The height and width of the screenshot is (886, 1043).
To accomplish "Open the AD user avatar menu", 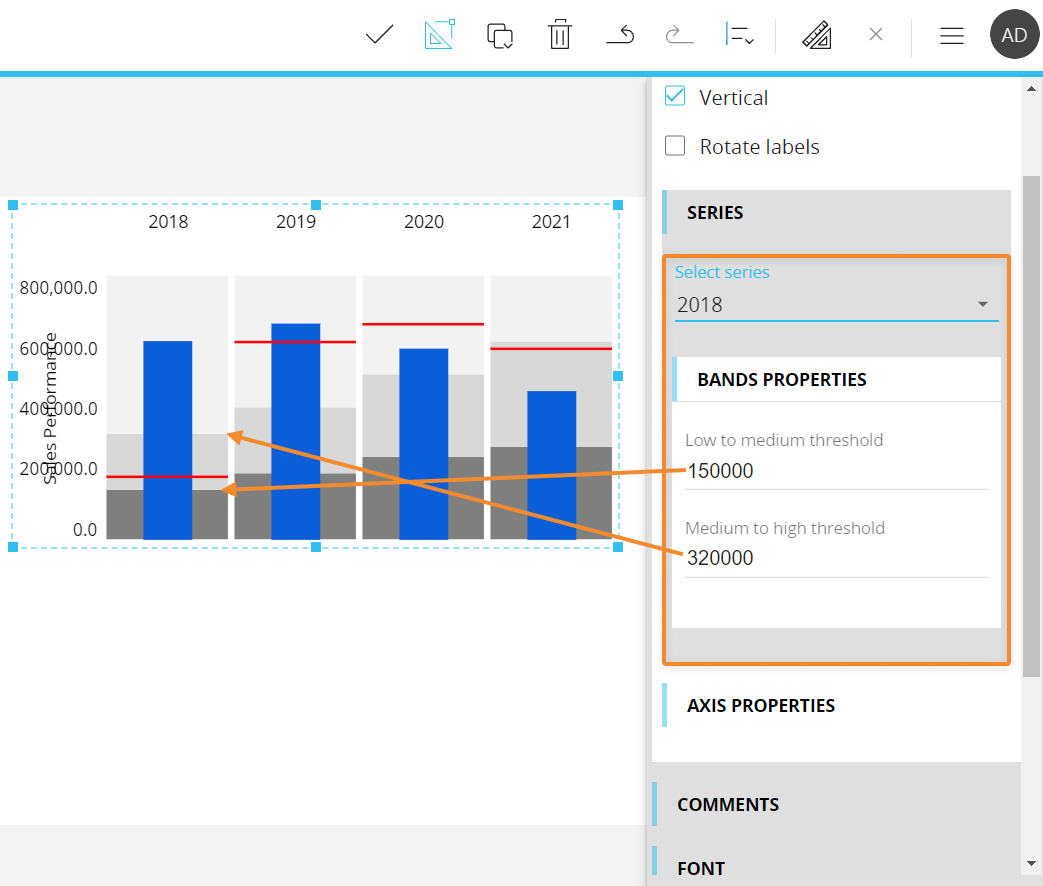I will (x=1014, y=36).
